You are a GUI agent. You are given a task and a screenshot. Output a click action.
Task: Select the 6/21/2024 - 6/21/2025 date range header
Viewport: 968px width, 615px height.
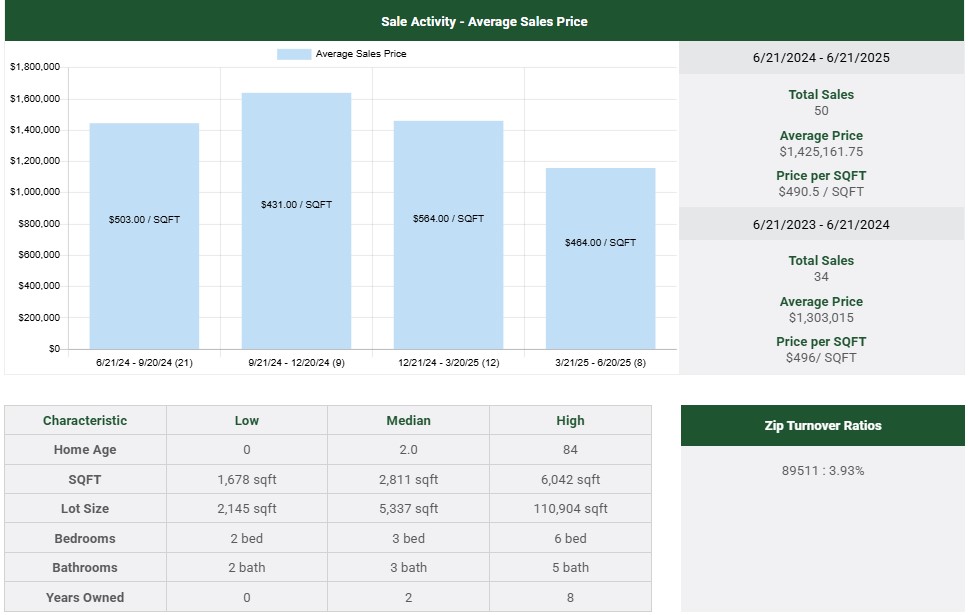point(821,58)
